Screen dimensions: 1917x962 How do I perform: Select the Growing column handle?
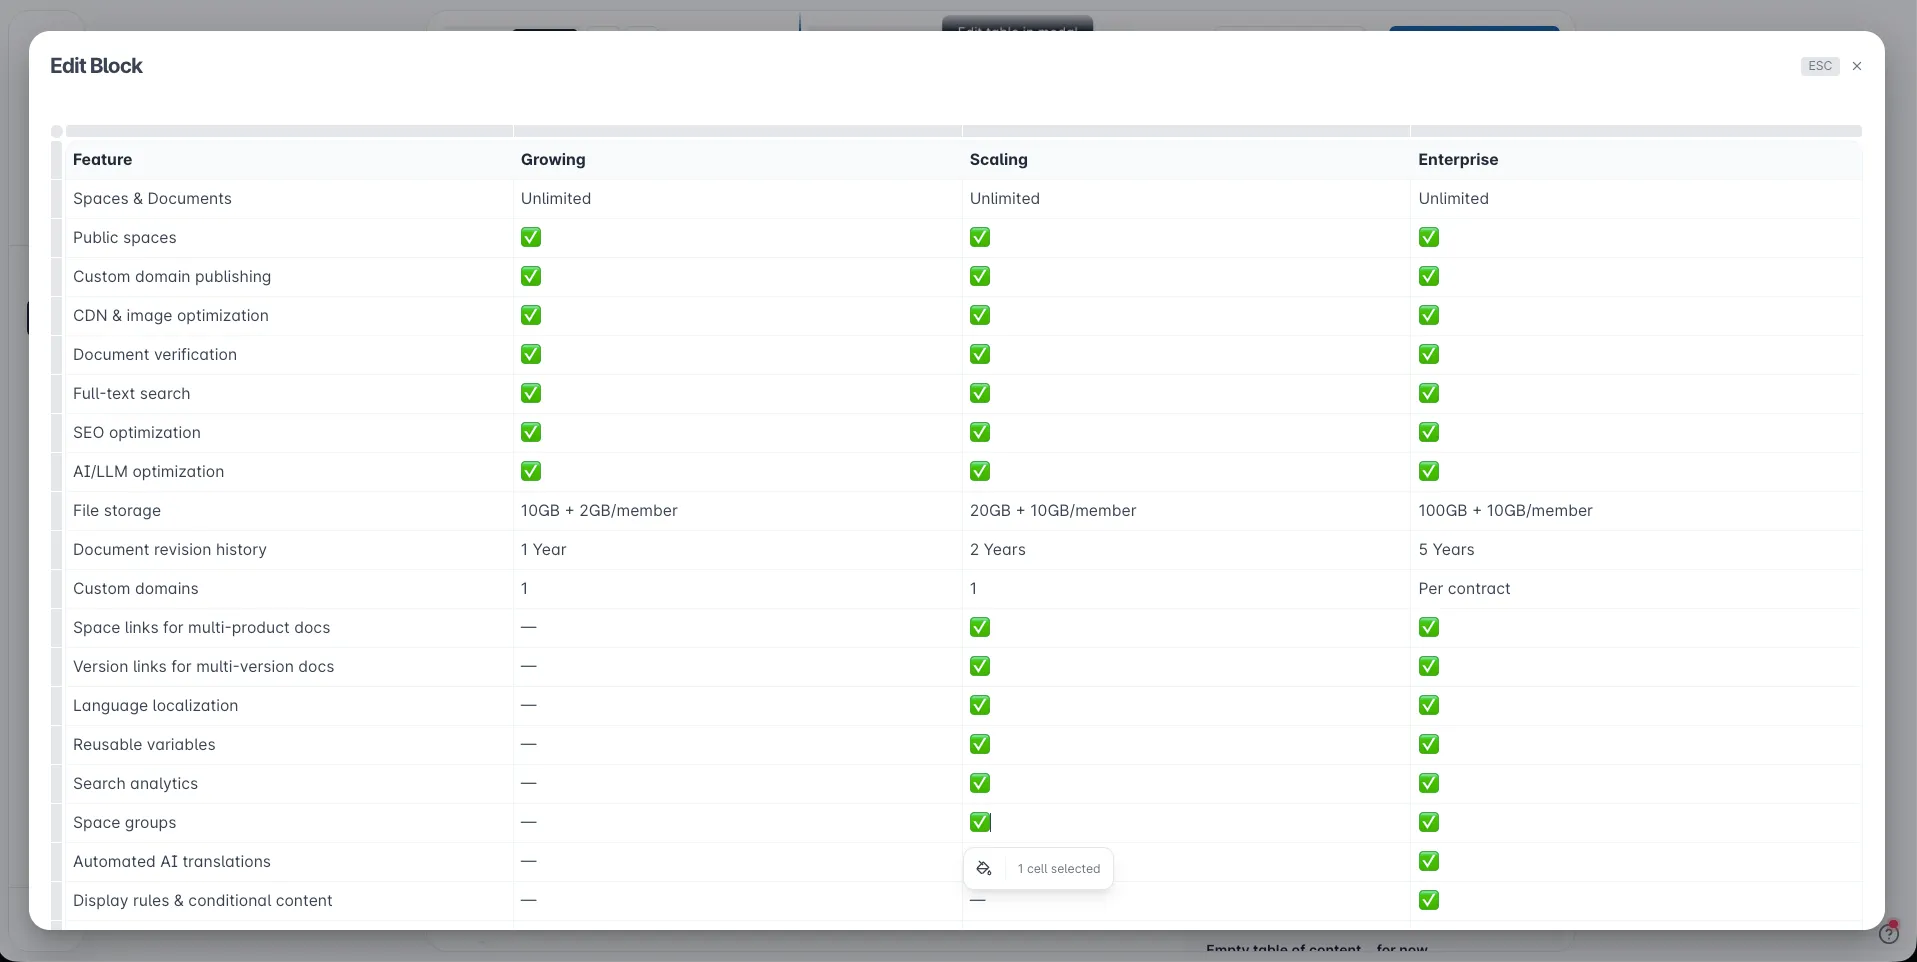click(738, 131)
